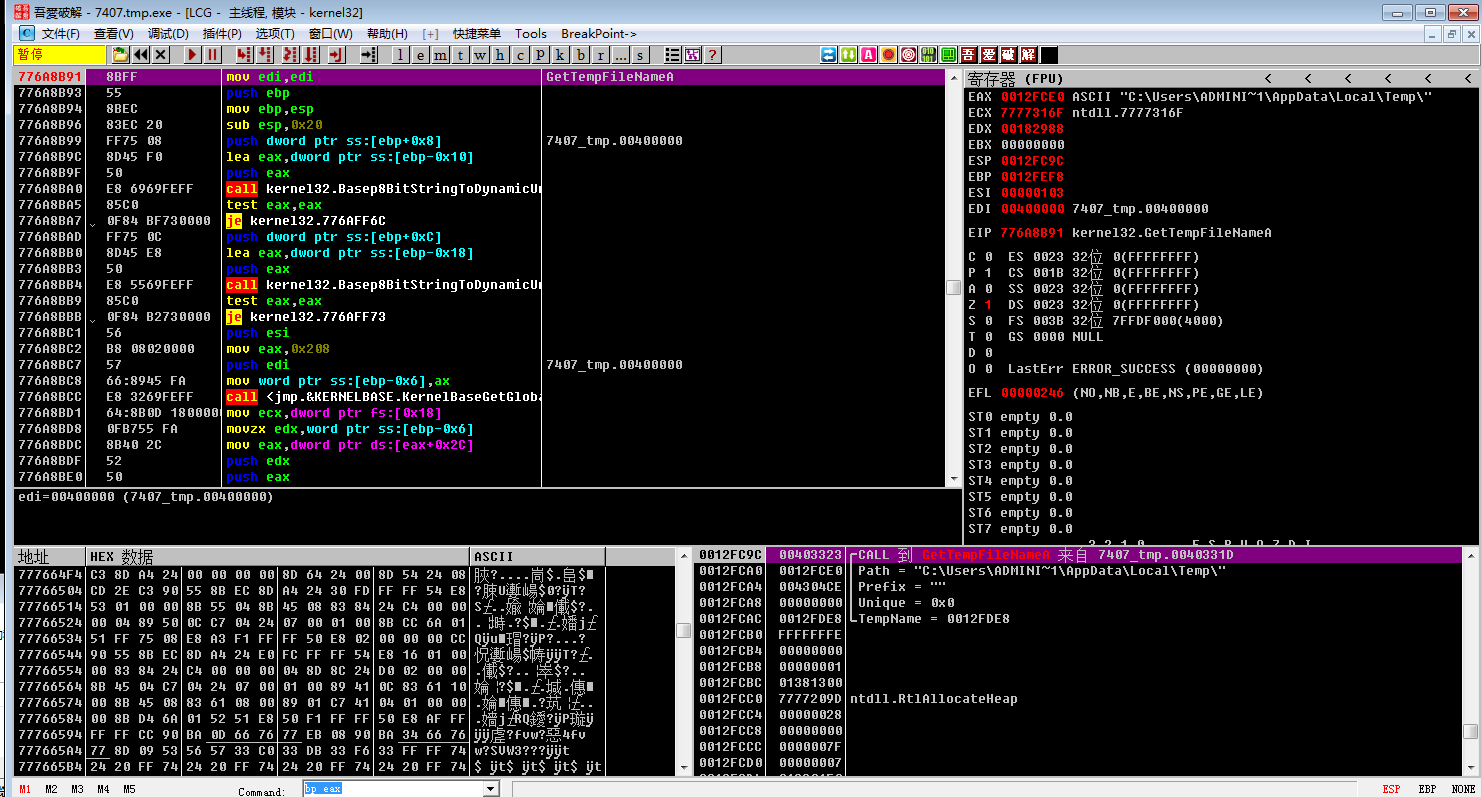Screen dimensions: 1482x797
Task: Click the ASCII column header in dump
Action: 537,557
